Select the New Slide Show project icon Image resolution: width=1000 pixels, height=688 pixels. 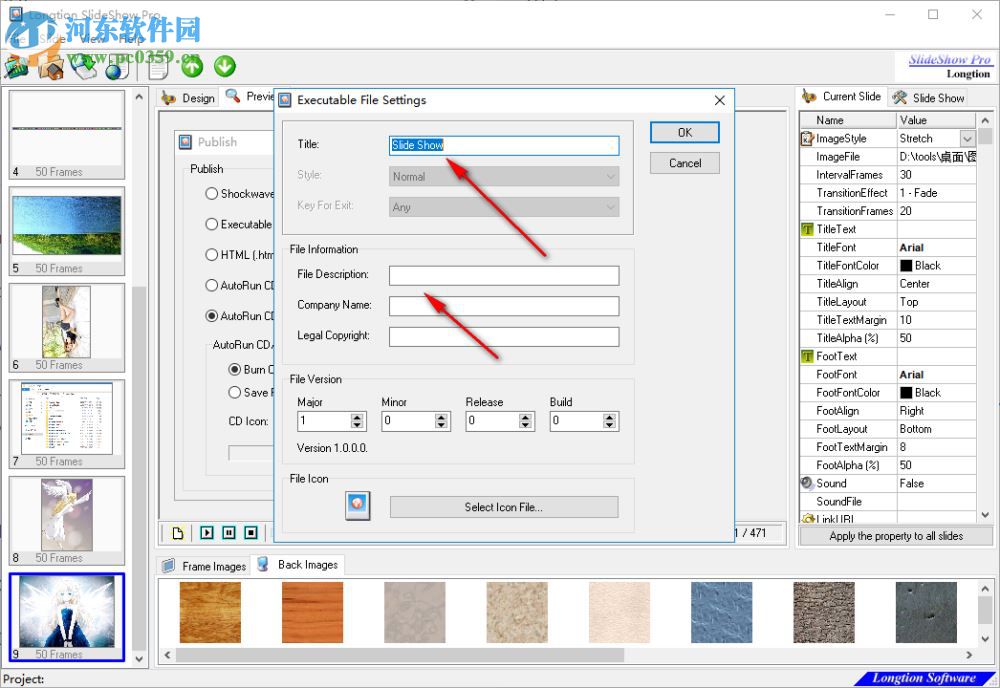[15, 68]
